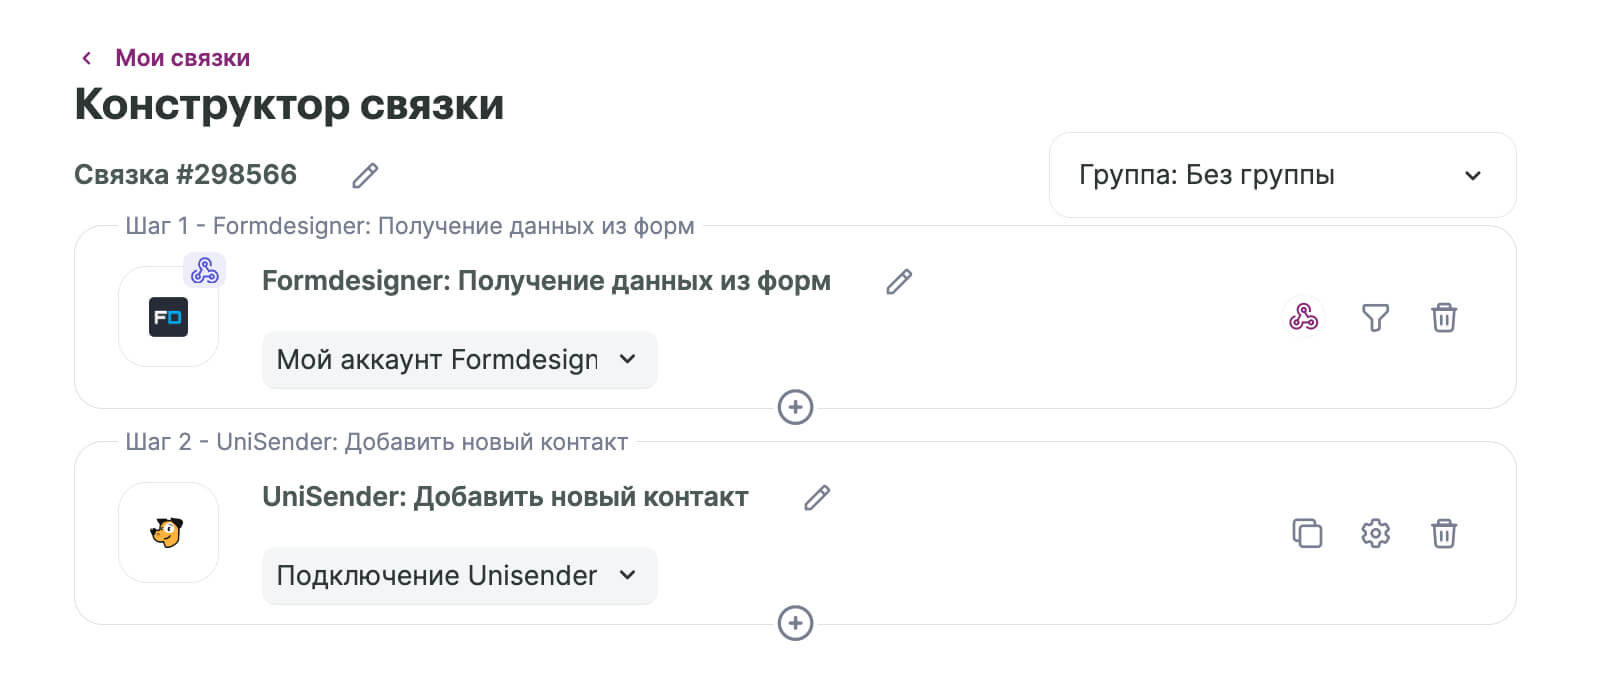Open settings gear for UniSender step

1376,533
